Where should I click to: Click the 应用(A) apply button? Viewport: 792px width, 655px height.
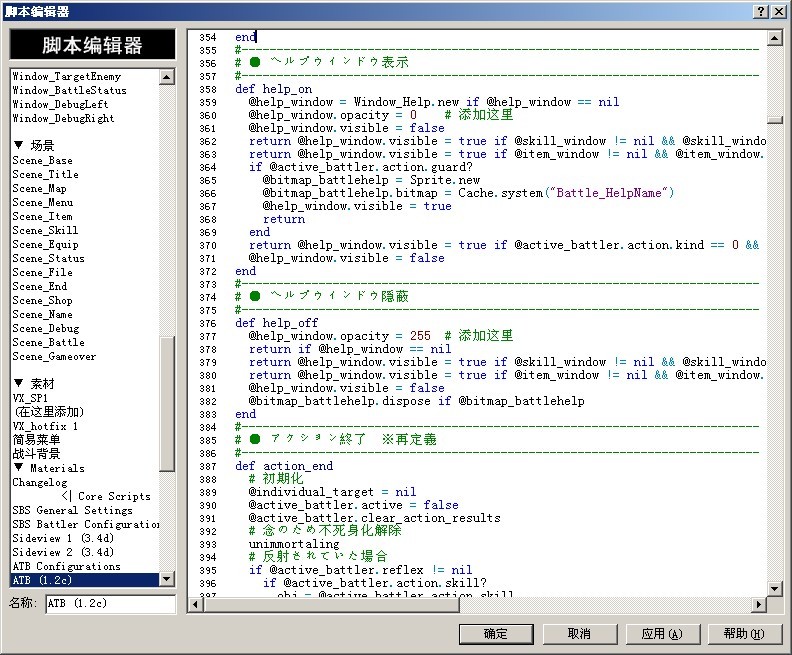click(x=662, y=634)
